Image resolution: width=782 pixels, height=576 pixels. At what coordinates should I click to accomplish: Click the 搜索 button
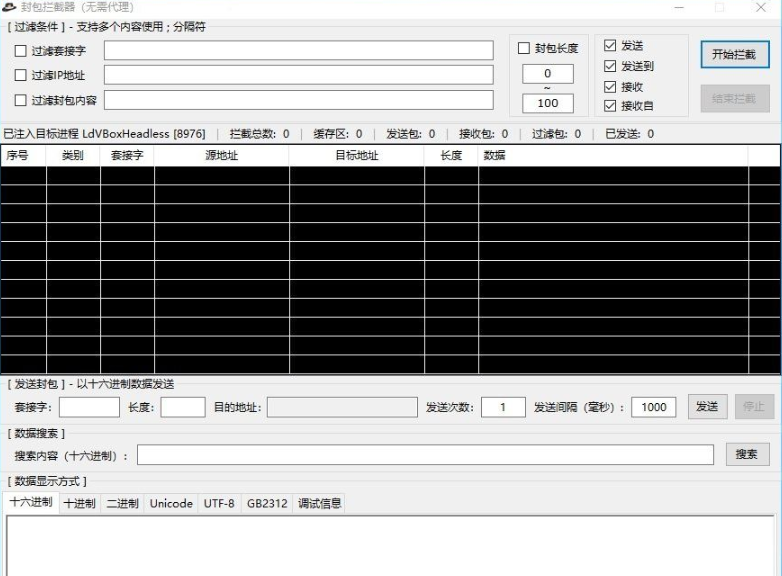(x=747, y=454)
